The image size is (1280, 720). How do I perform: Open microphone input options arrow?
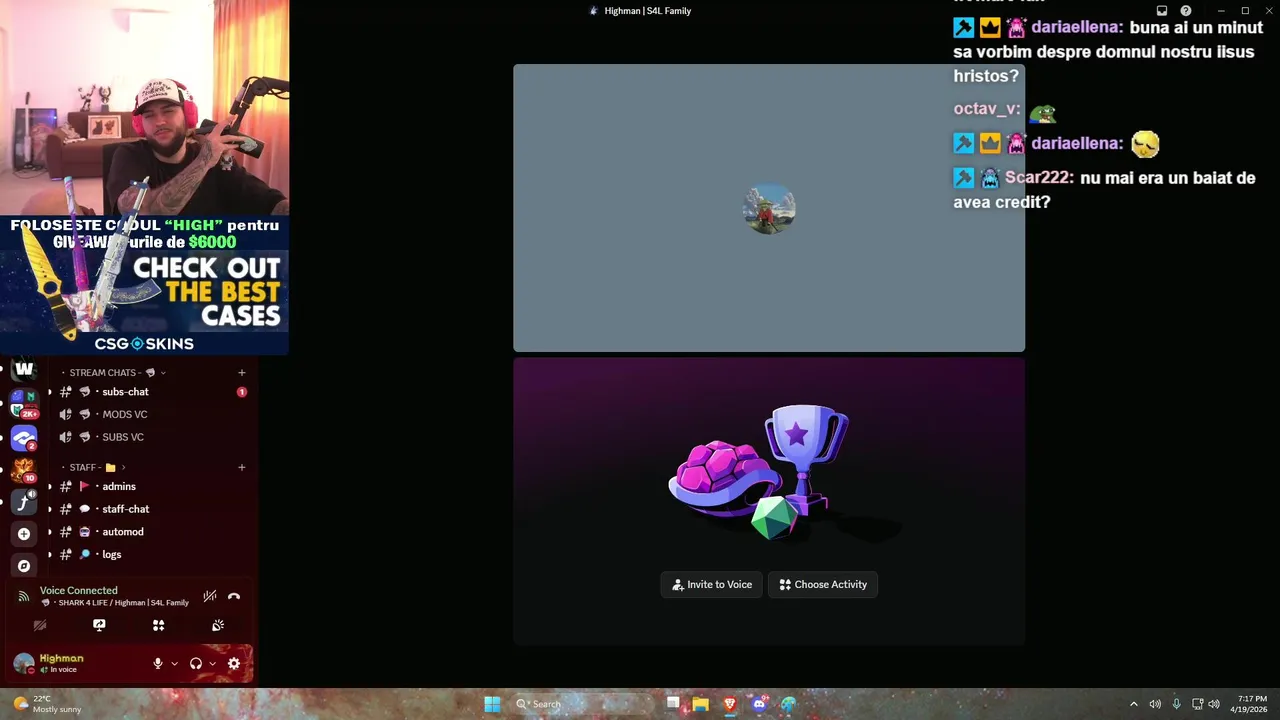(x=174, y=663)
